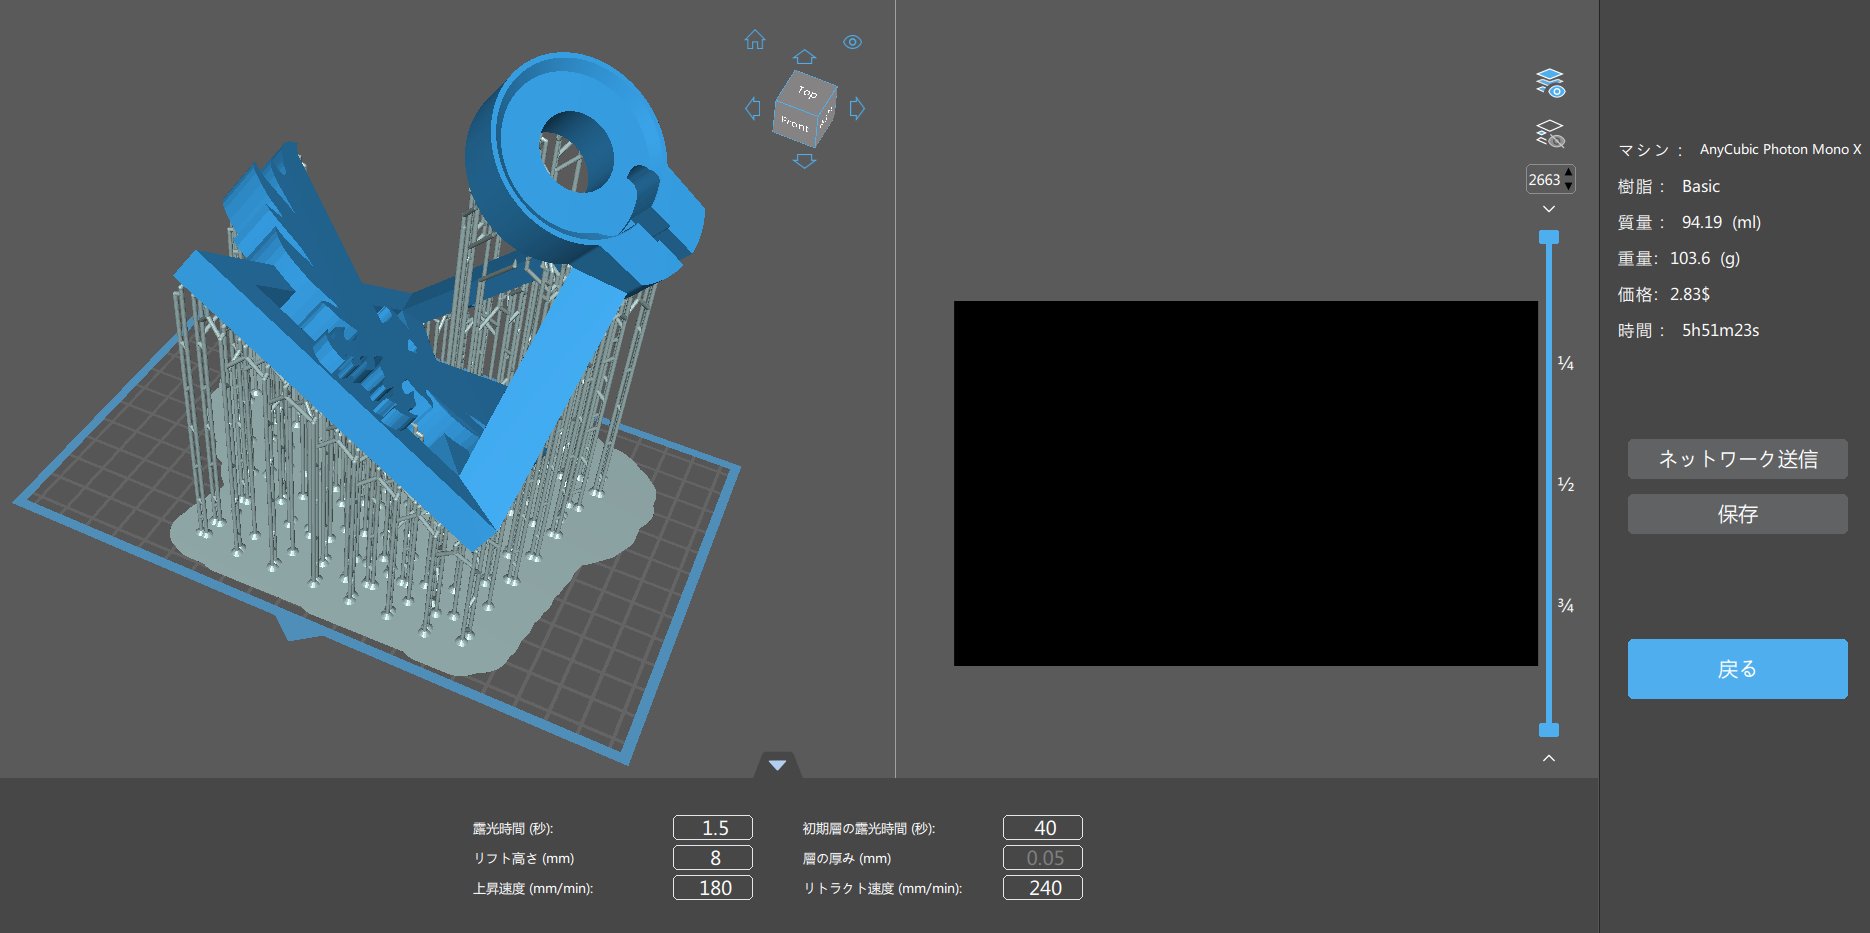Select the eye perspective view icon

point(852,43)
